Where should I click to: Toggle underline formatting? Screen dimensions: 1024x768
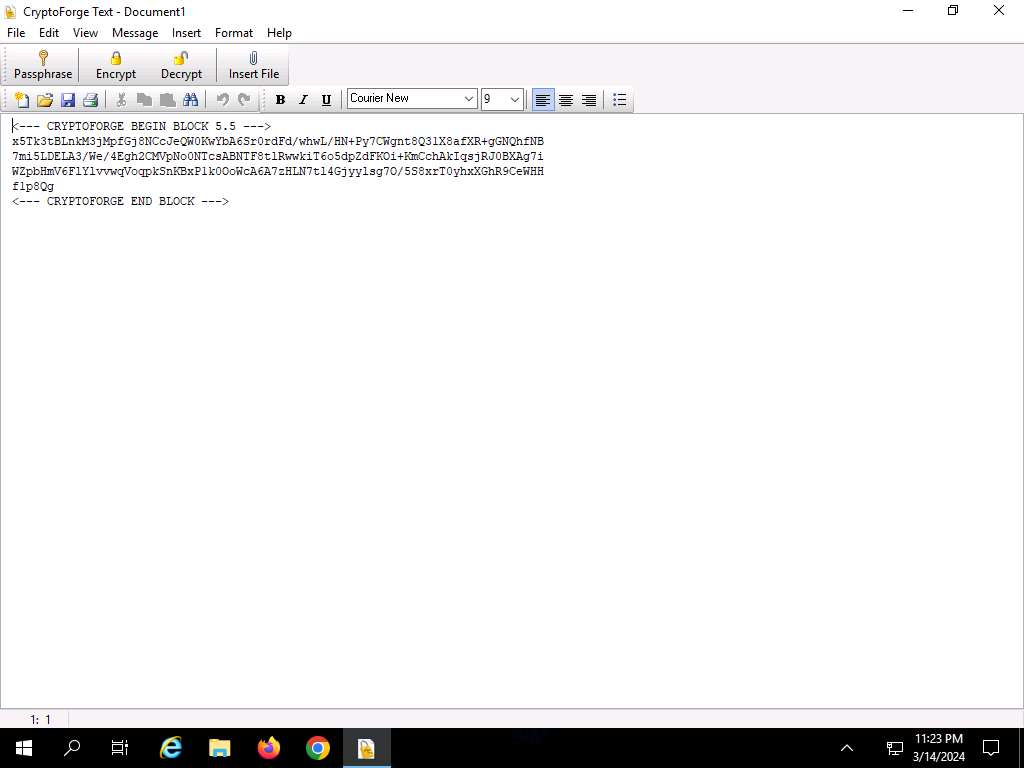[326, 100]
